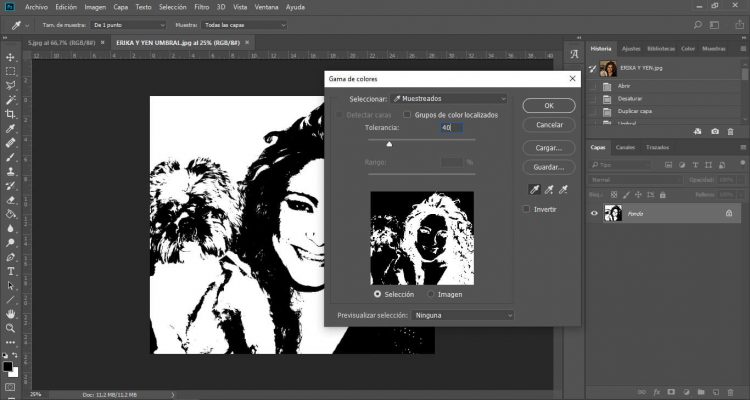Hide the Fondo layer with eye icon
This screenshot has width=750, height=400.
click(594, 213)
